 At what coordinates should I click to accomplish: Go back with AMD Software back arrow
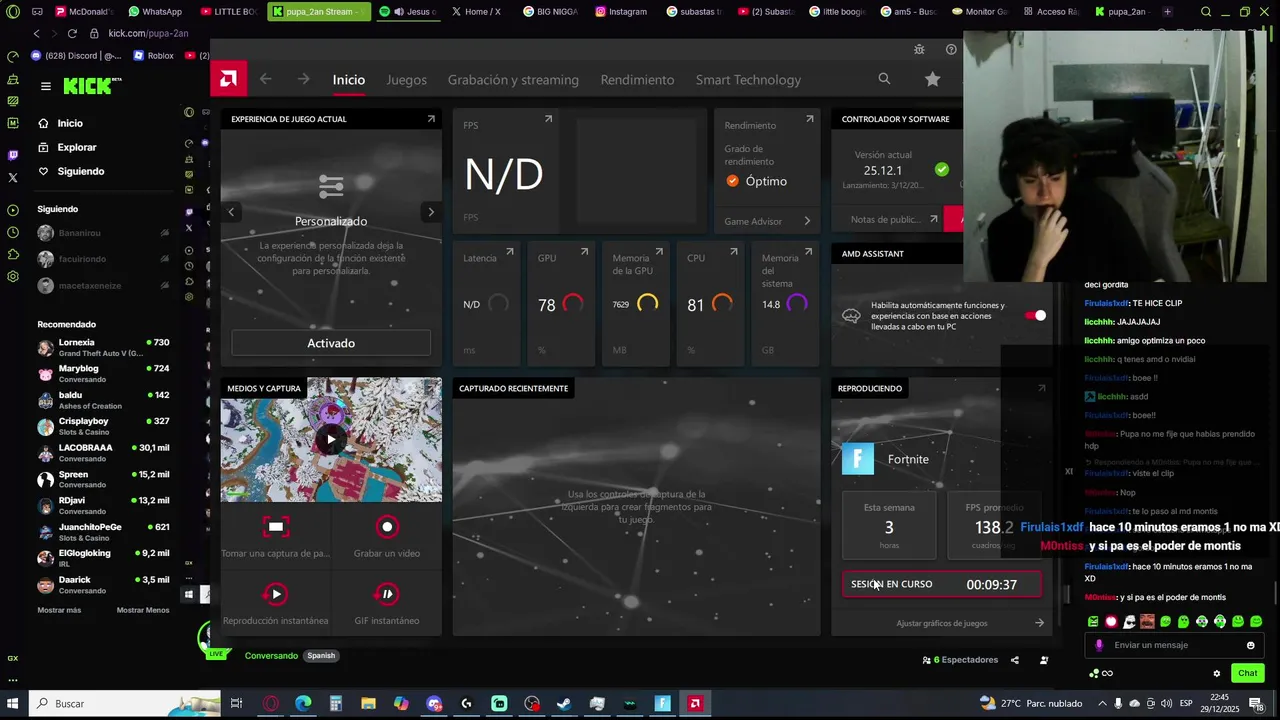[x=265, y=79]
